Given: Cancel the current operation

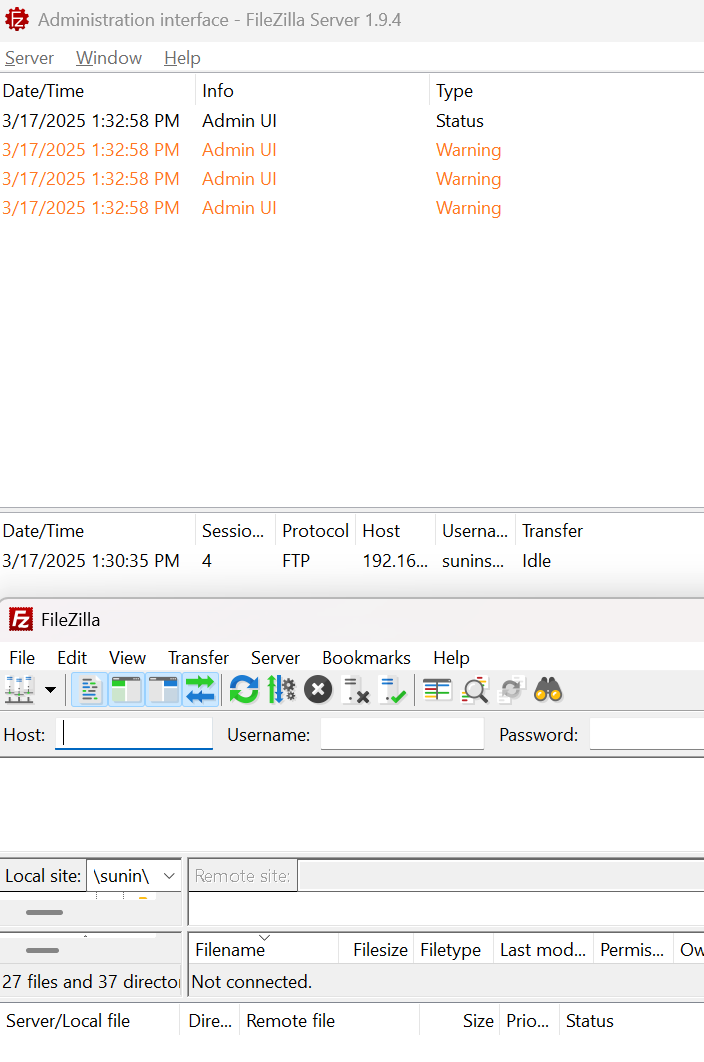Looking at the screenshot, I should 318,690.
